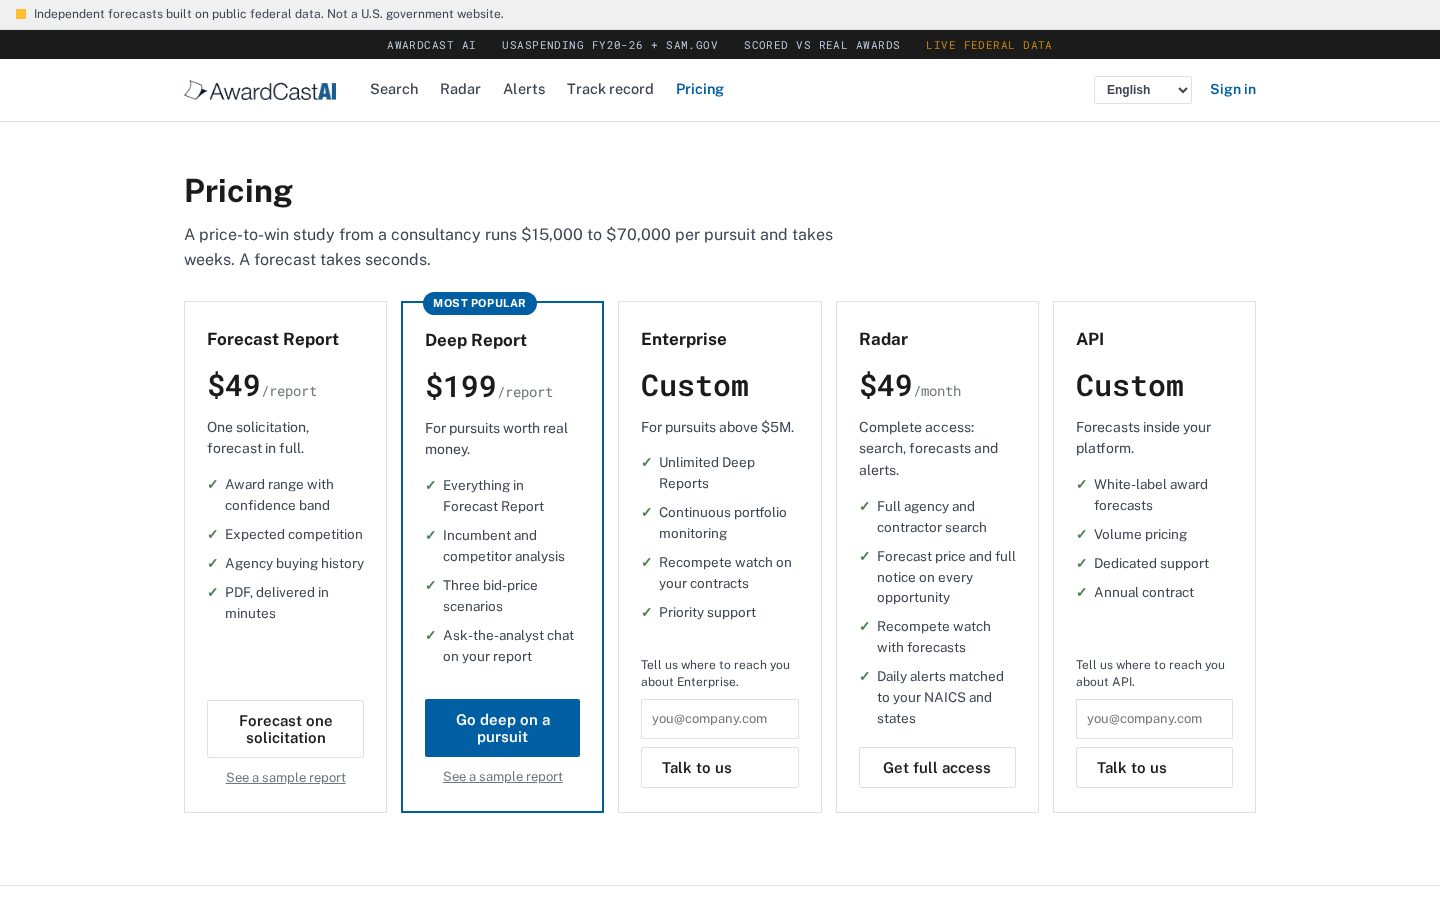The image size is (1440, 900).
Task: Open Alerts in the navigation
Action: (x=524, y=89)
